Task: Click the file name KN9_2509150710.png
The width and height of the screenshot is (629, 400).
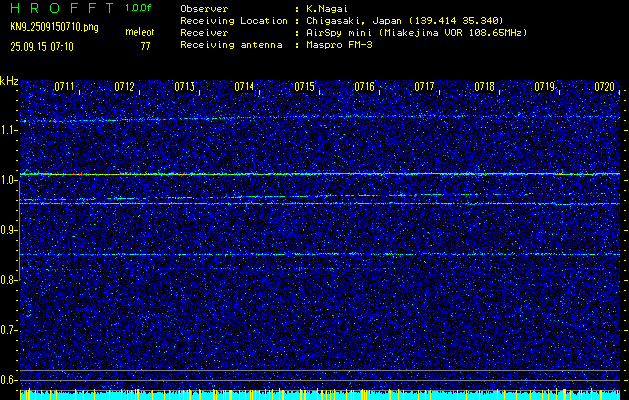Action: click(x=54, y=27)
